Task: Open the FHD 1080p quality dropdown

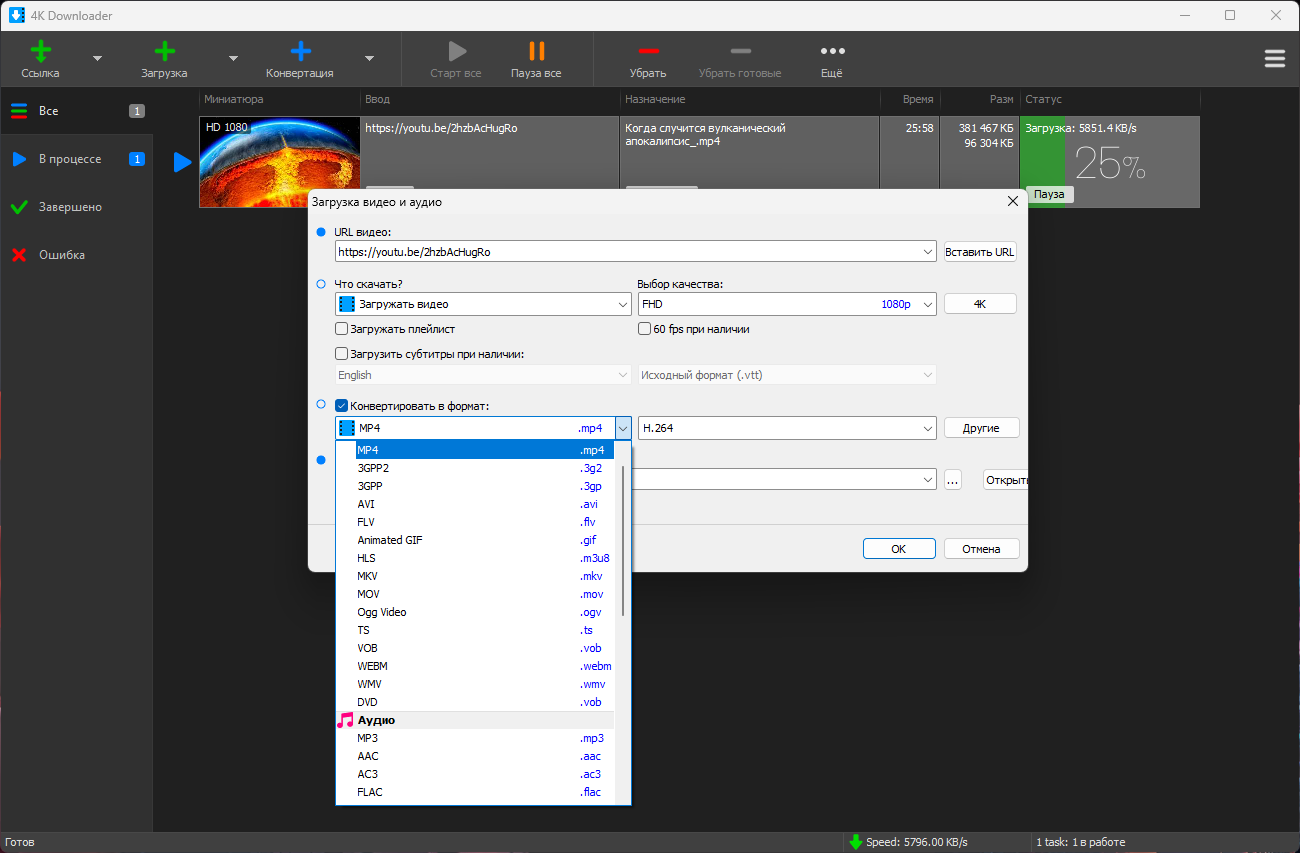Action: [787, 304]
